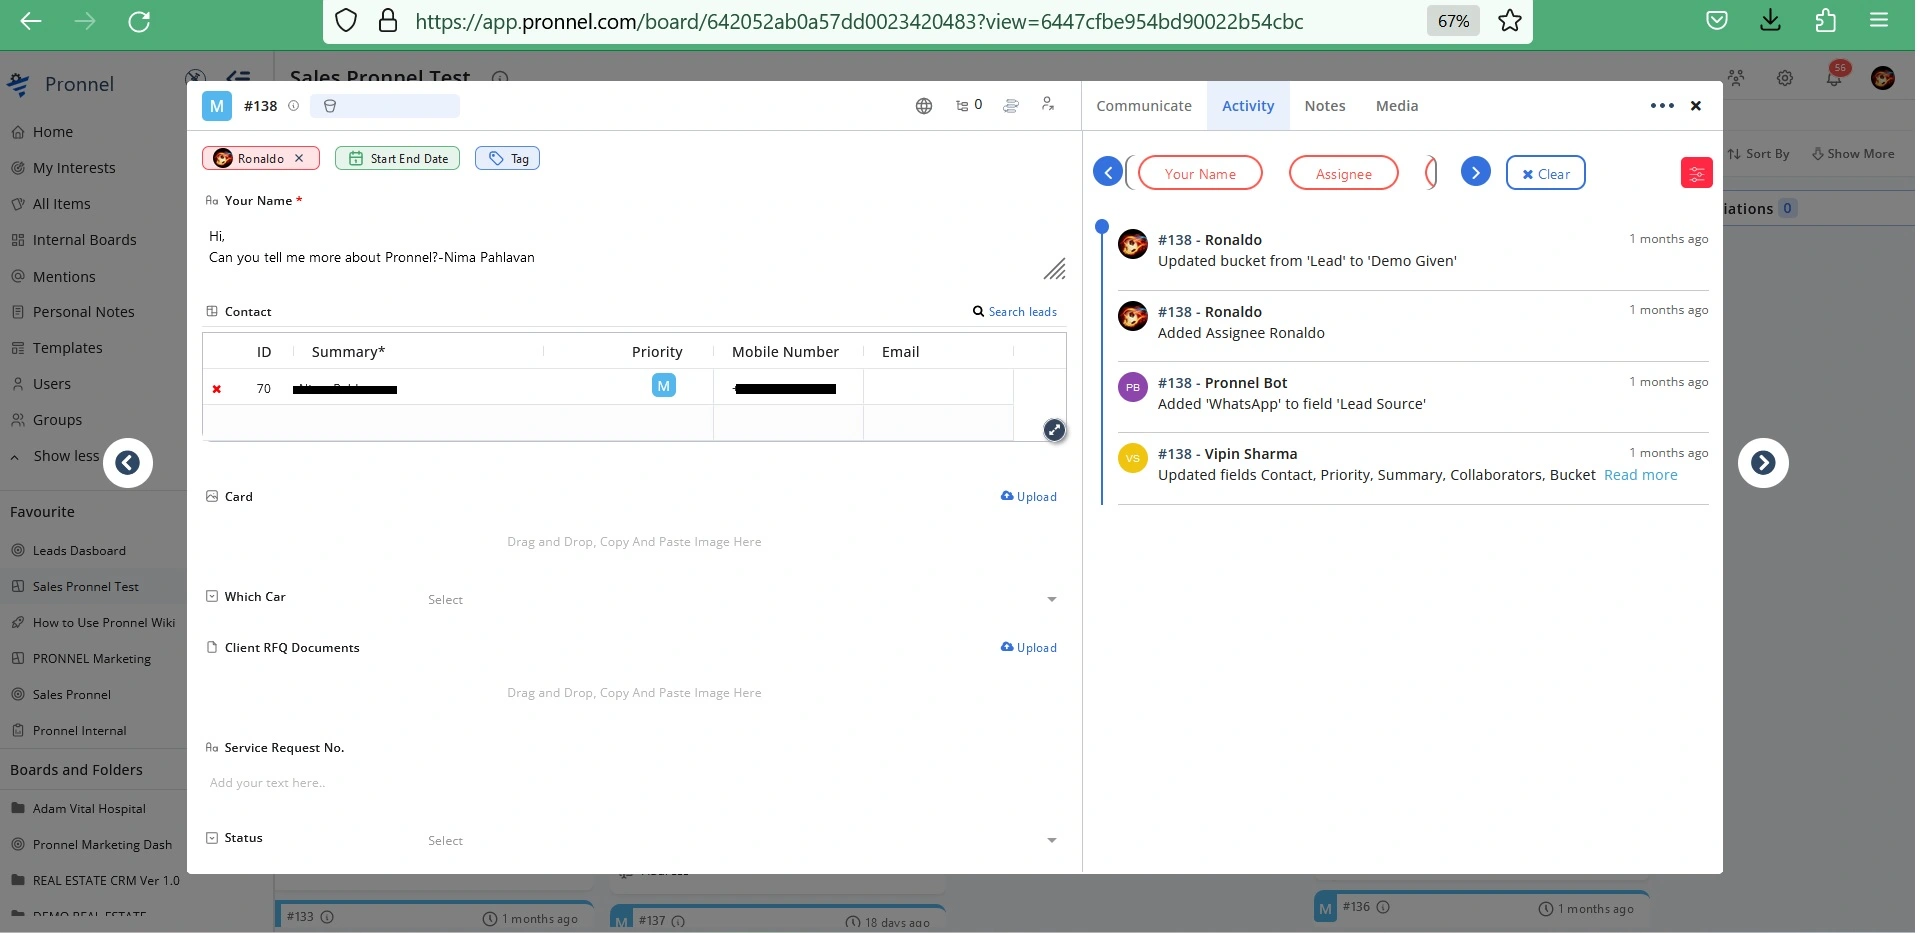Viewport: 1920px width, 933px height.
Task: Open My Interests in the sidebar
Action: (74, 168)
